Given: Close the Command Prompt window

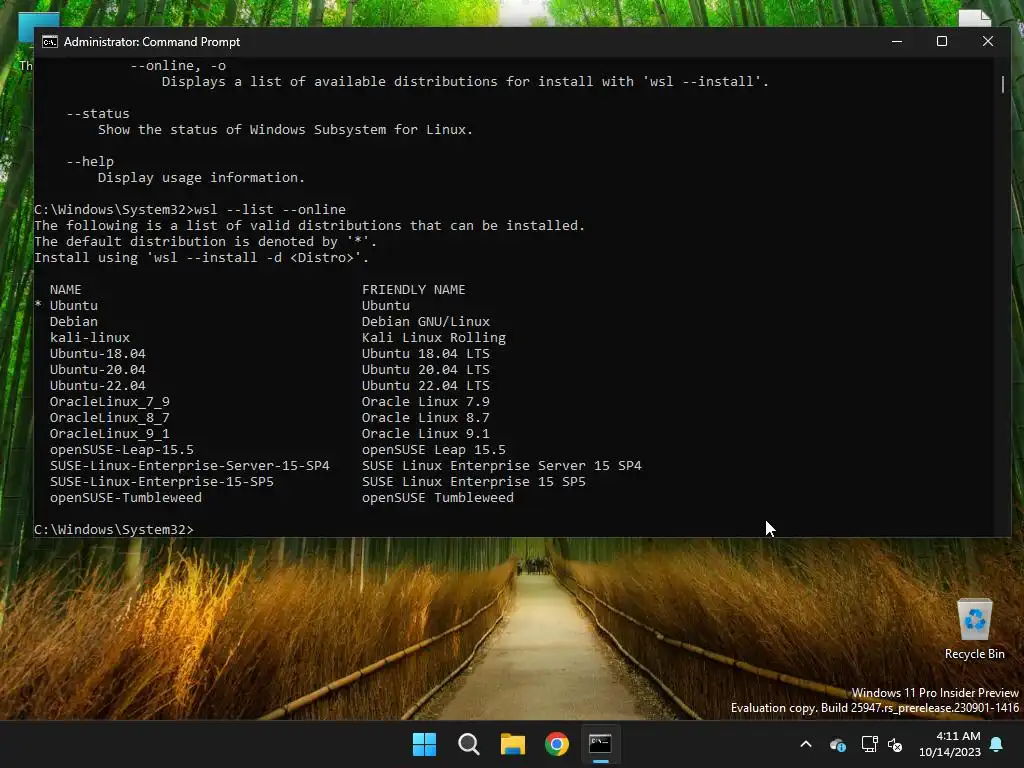Looking at the screenshot, I should (987, 41).
